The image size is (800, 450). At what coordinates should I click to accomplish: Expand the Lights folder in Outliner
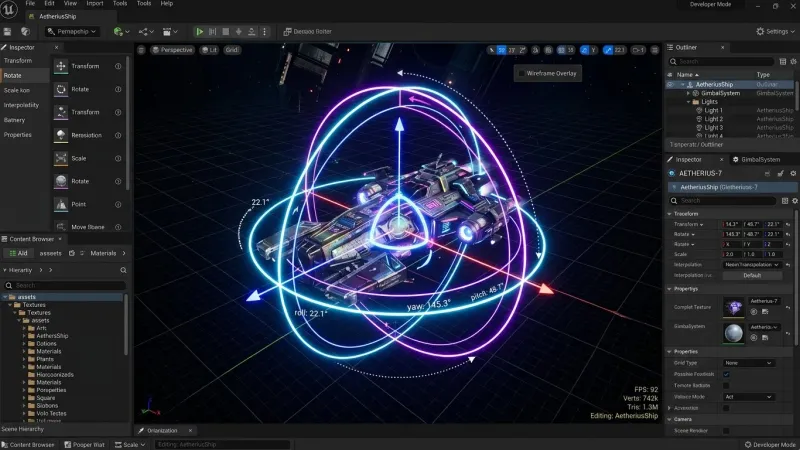click(x=689, y=102)
